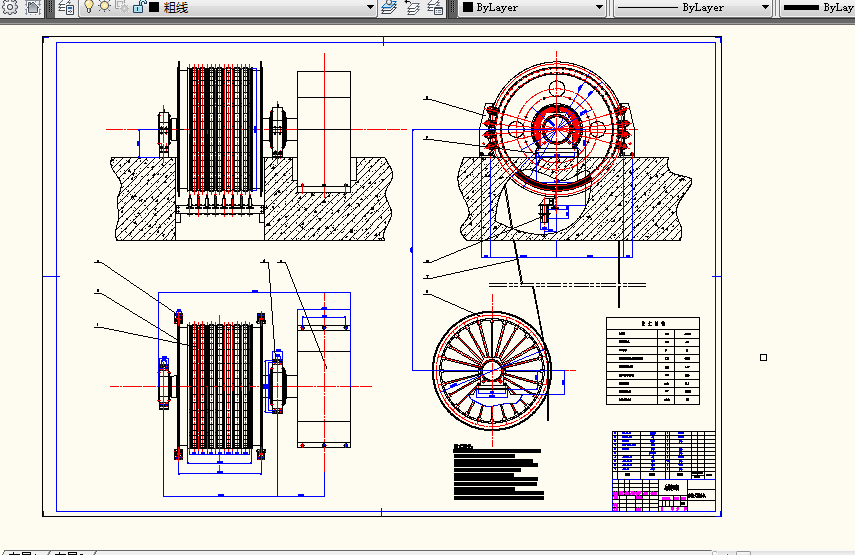
Task: Open the Layer States Manager icon
Action: [435, 7]
